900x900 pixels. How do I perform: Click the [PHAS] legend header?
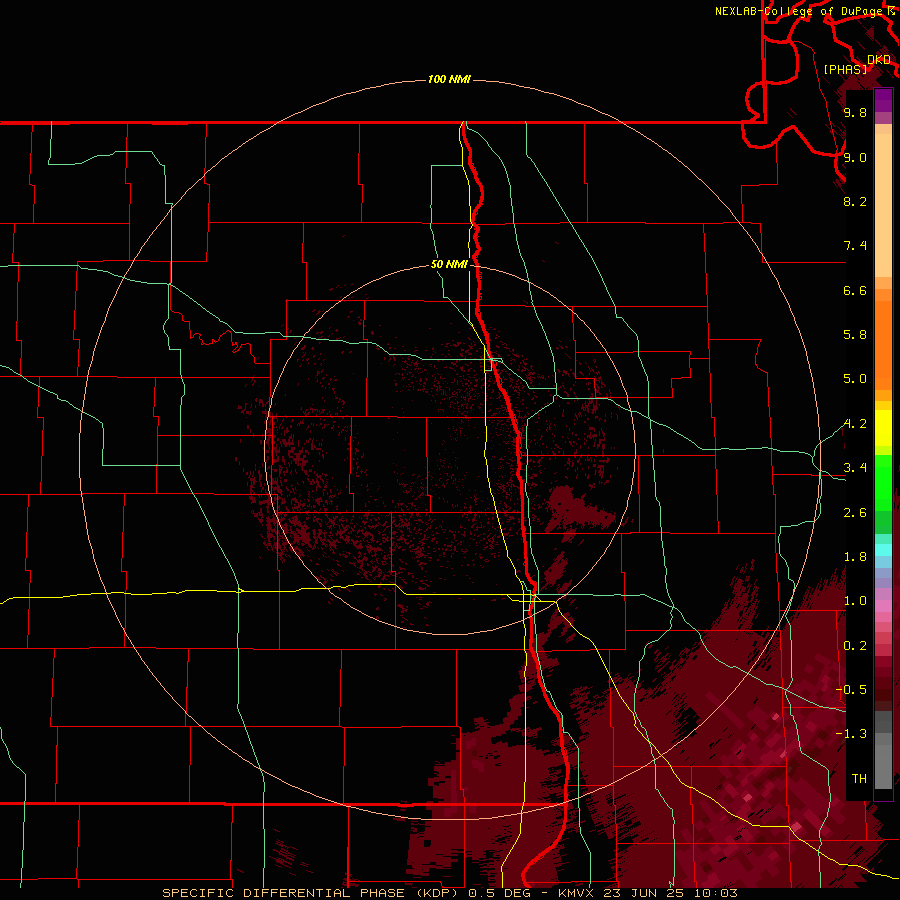tap(845, 69)
